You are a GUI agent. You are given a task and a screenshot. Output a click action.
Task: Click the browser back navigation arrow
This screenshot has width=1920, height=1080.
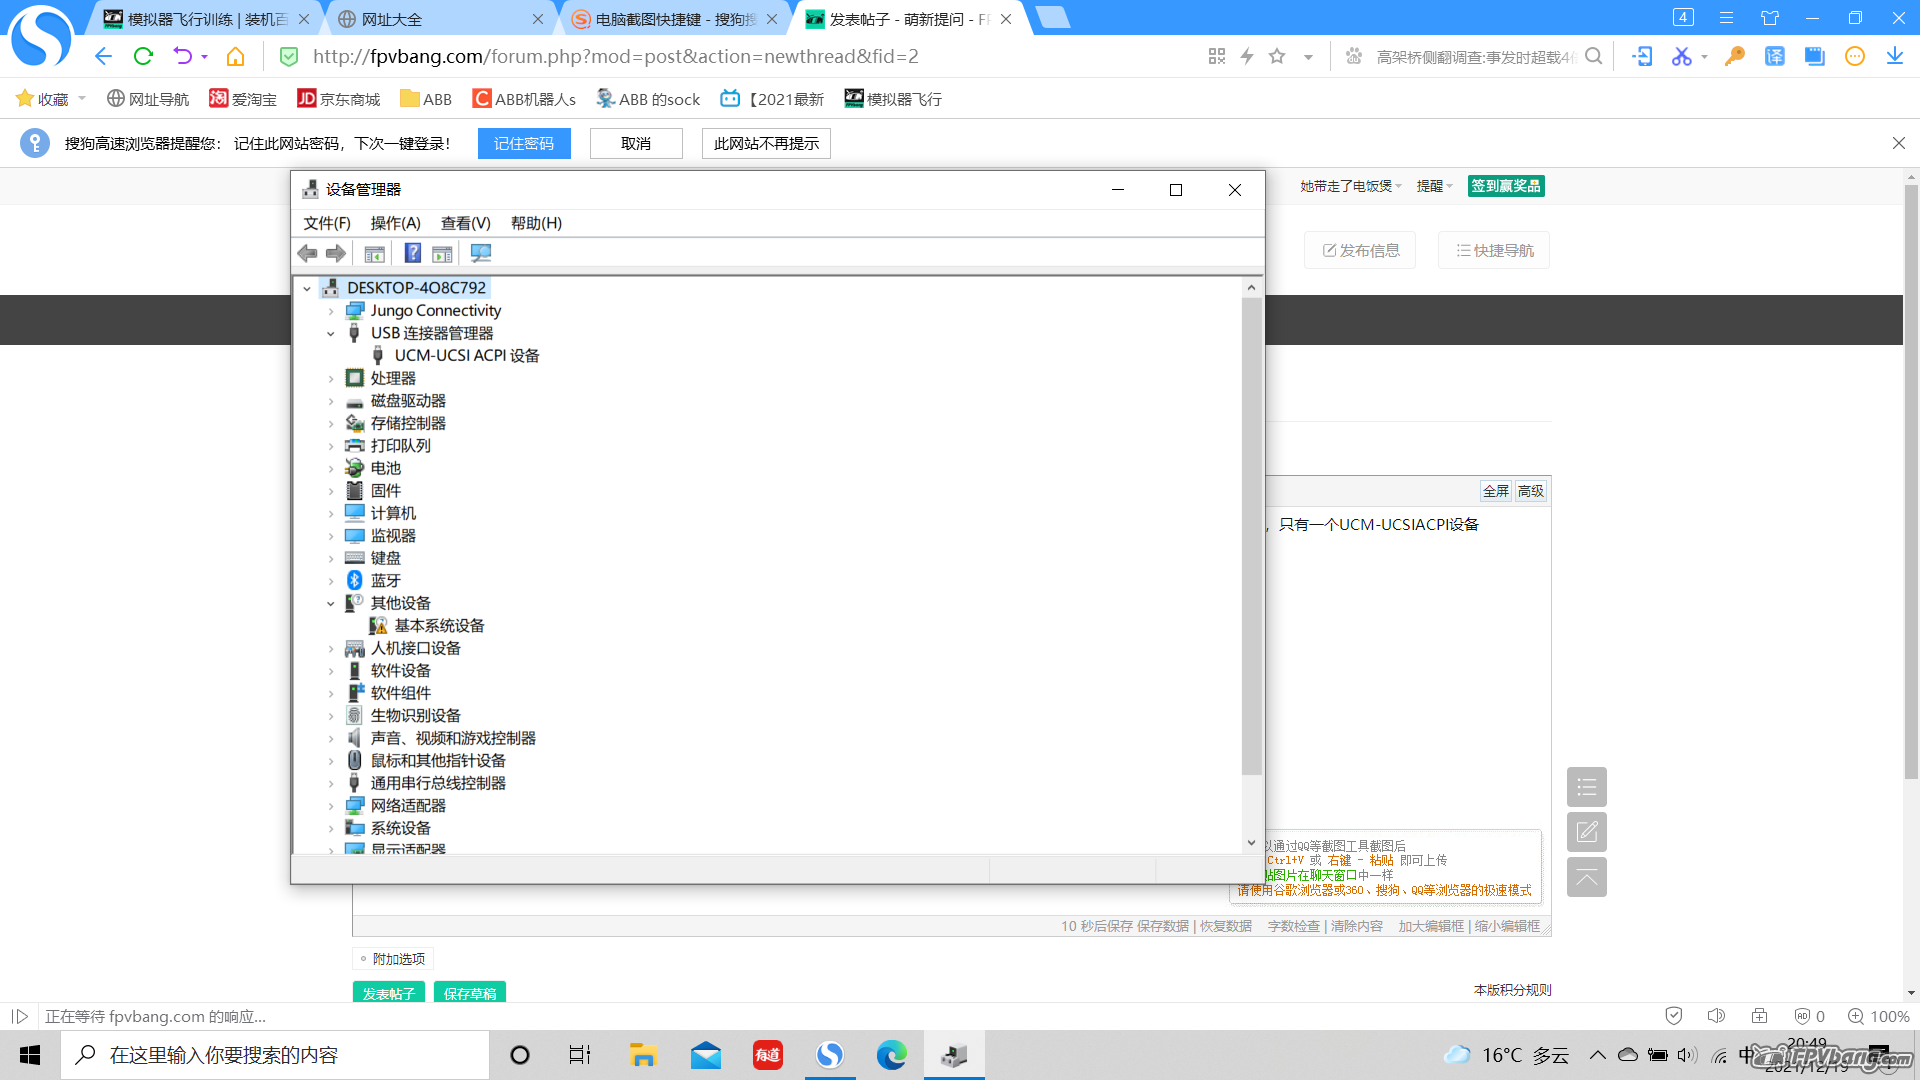click(103, 56)
